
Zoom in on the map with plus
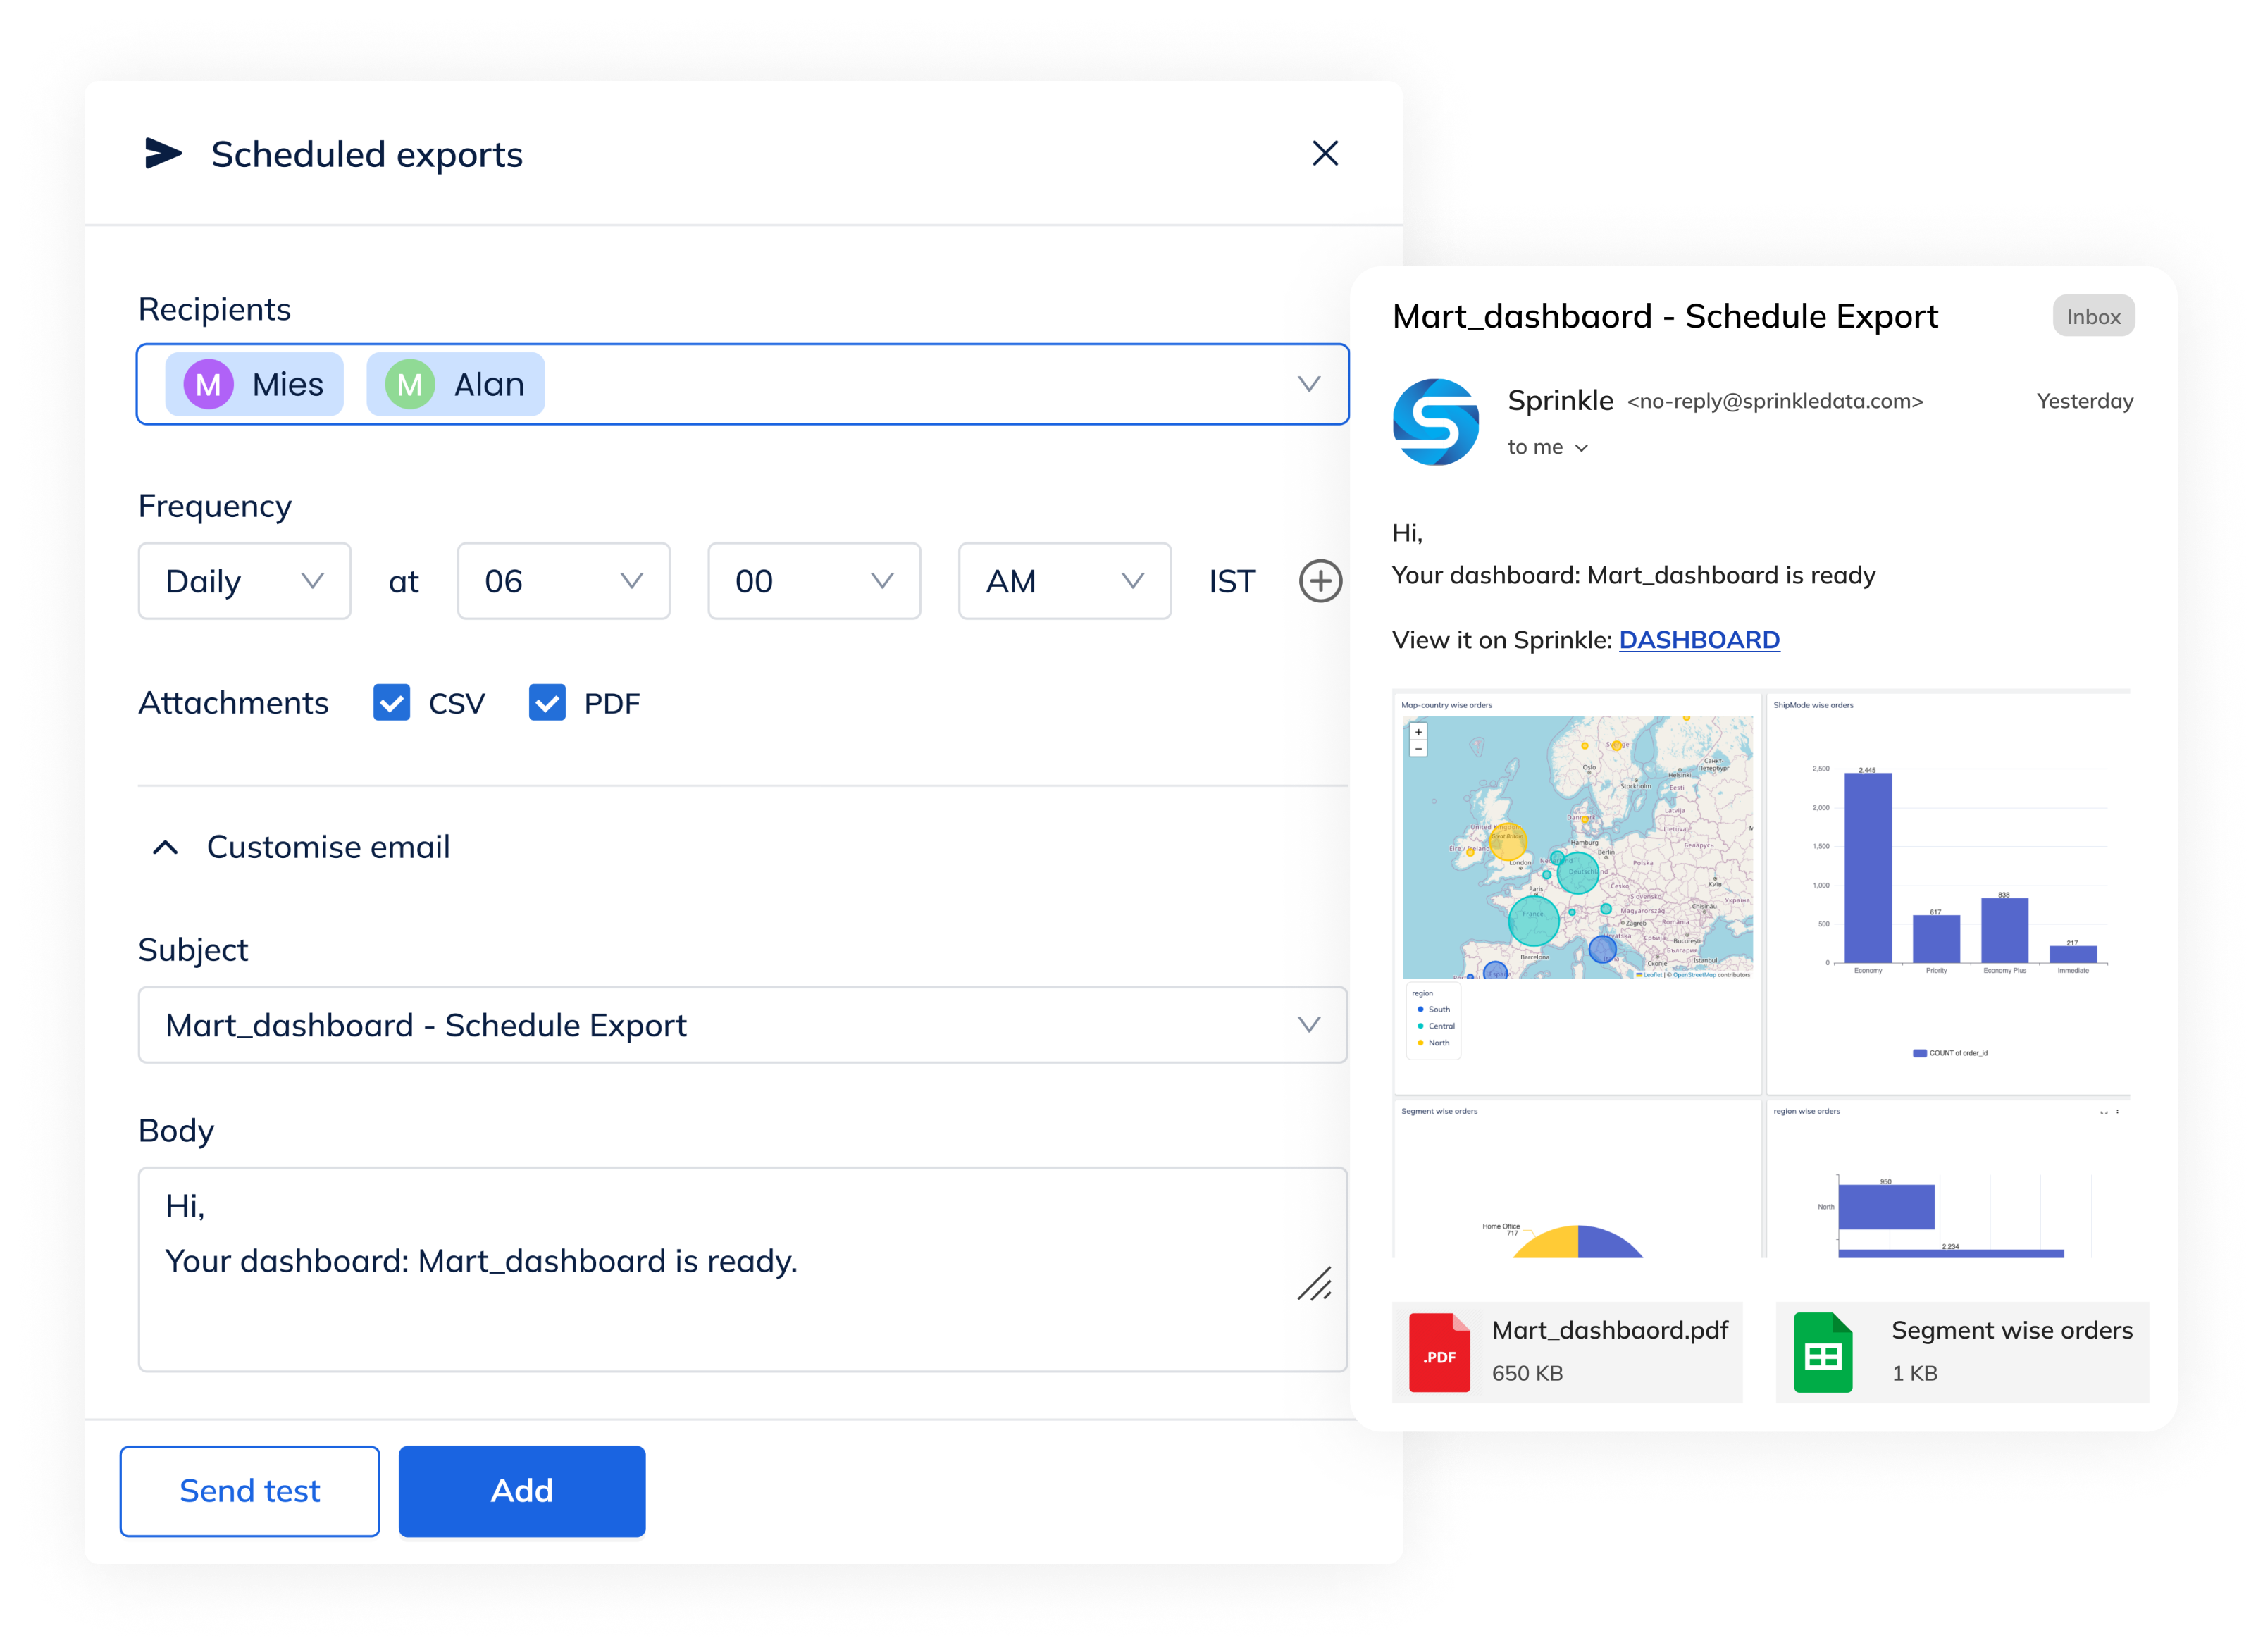(x=1418, y=732)
